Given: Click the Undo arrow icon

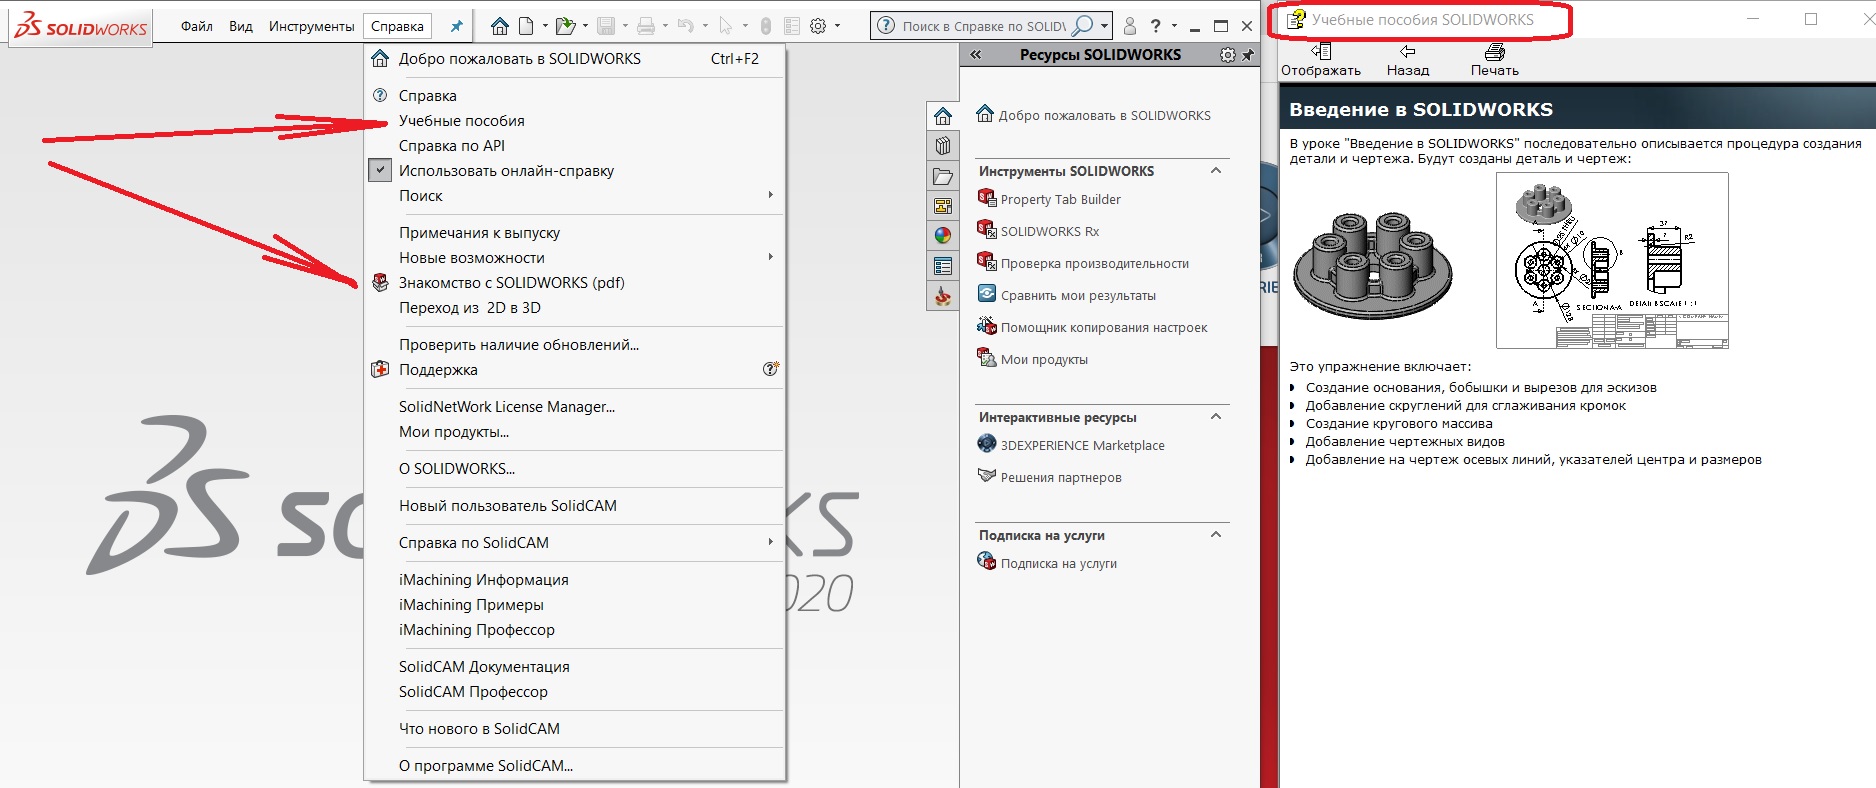Looking at the screenshot, I should point(685,26).
